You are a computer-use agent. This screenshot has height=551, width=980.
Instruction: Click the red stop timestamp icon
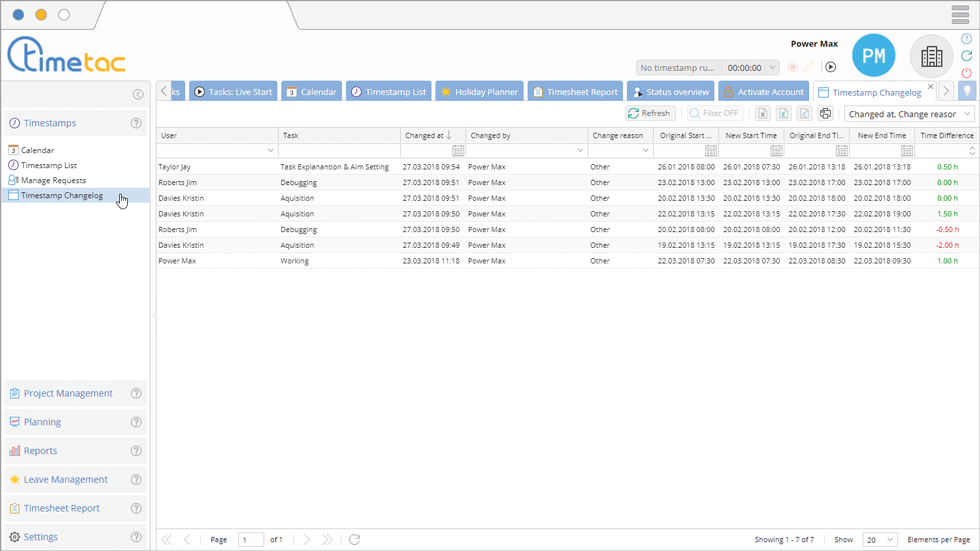(792, 67)
